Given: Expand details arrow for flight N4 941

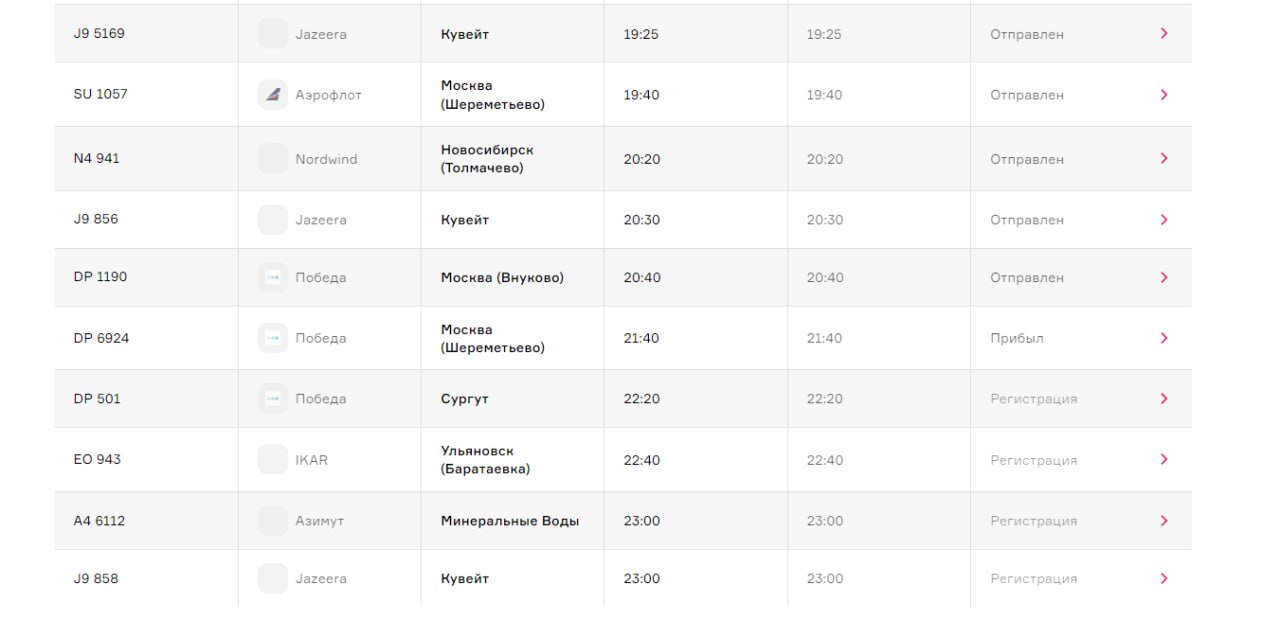Looking at the screenshot, I should [x=1164, y=159].
